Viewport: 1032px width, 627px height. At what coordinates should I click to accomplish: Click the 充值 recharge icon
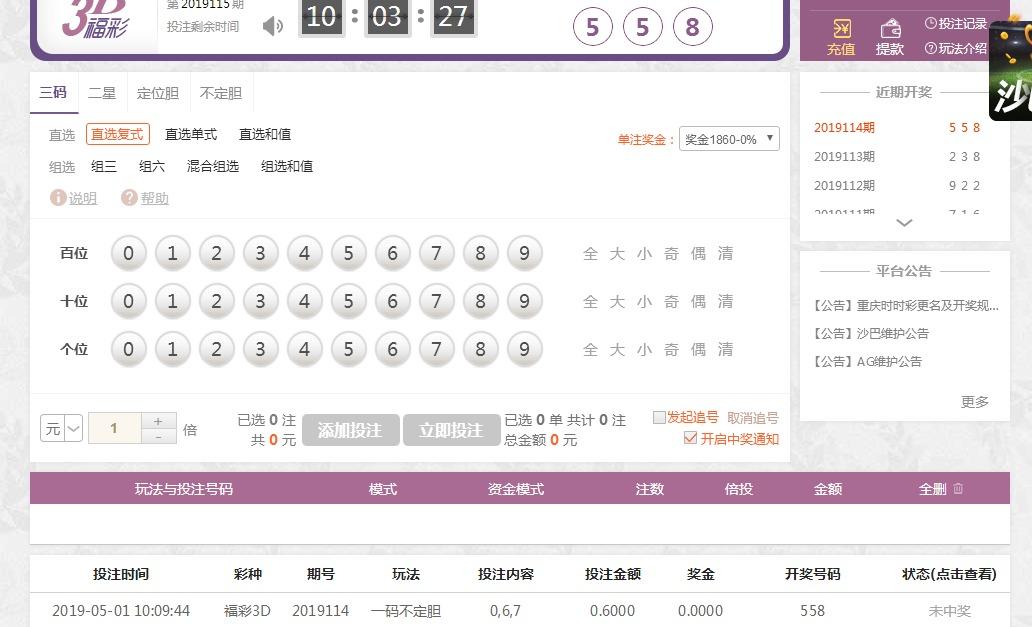[841, 29]
